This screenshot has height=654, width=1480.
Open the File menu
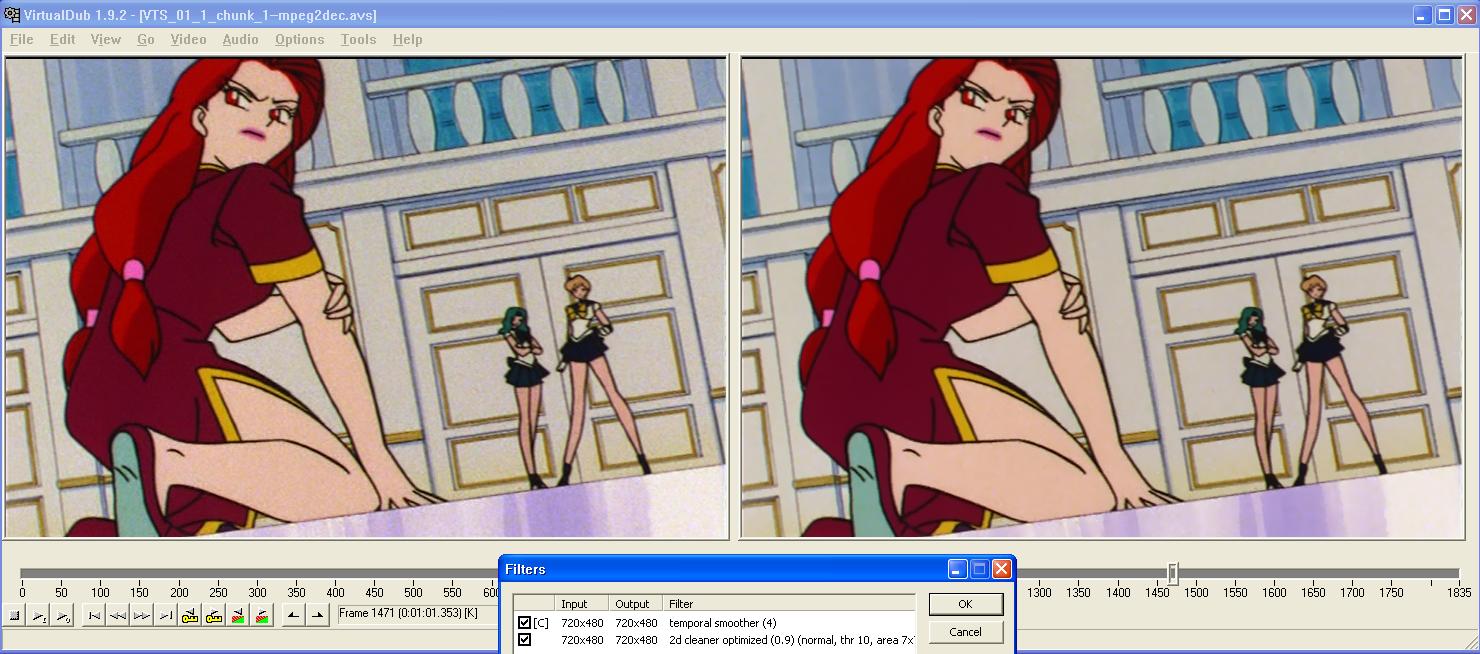21,39
